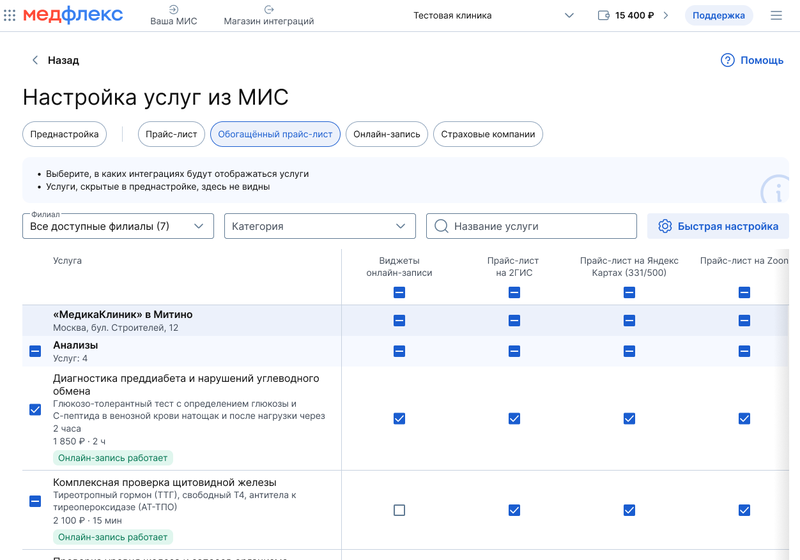Toggle МедикаКлиник в Митино row widgets checkbox
Image resolution: width=800 pixels, height=560 pixels.
point(399,320)
